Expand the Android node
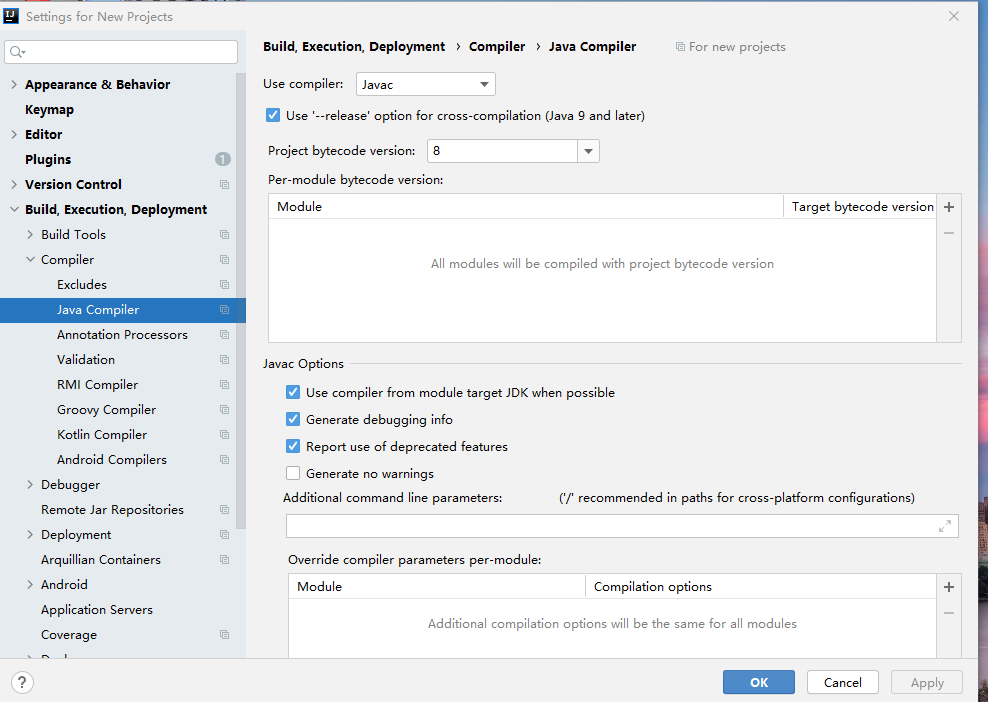This screenshot has height=702, width=988. 30,585
